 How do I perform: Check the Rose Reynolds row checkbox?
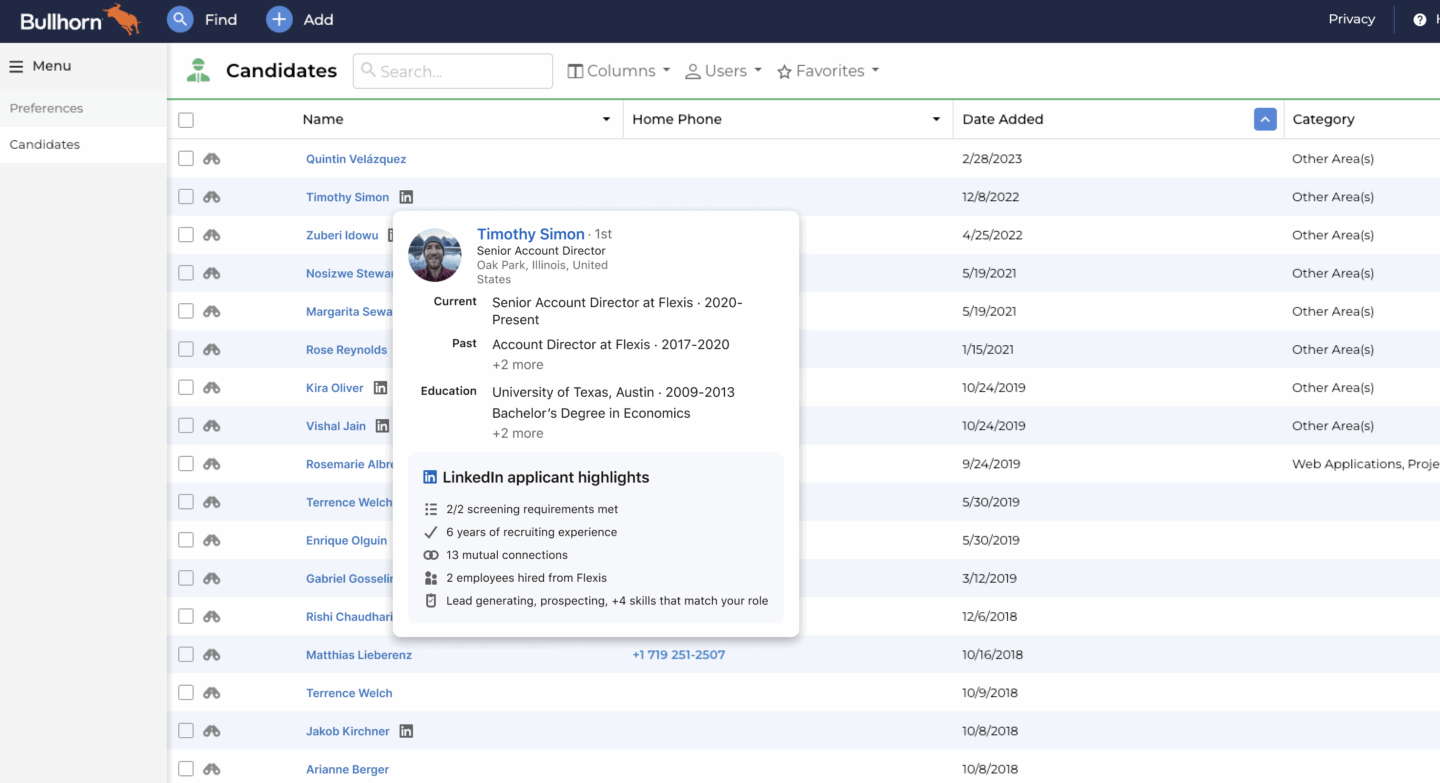(x=186, y=349)
